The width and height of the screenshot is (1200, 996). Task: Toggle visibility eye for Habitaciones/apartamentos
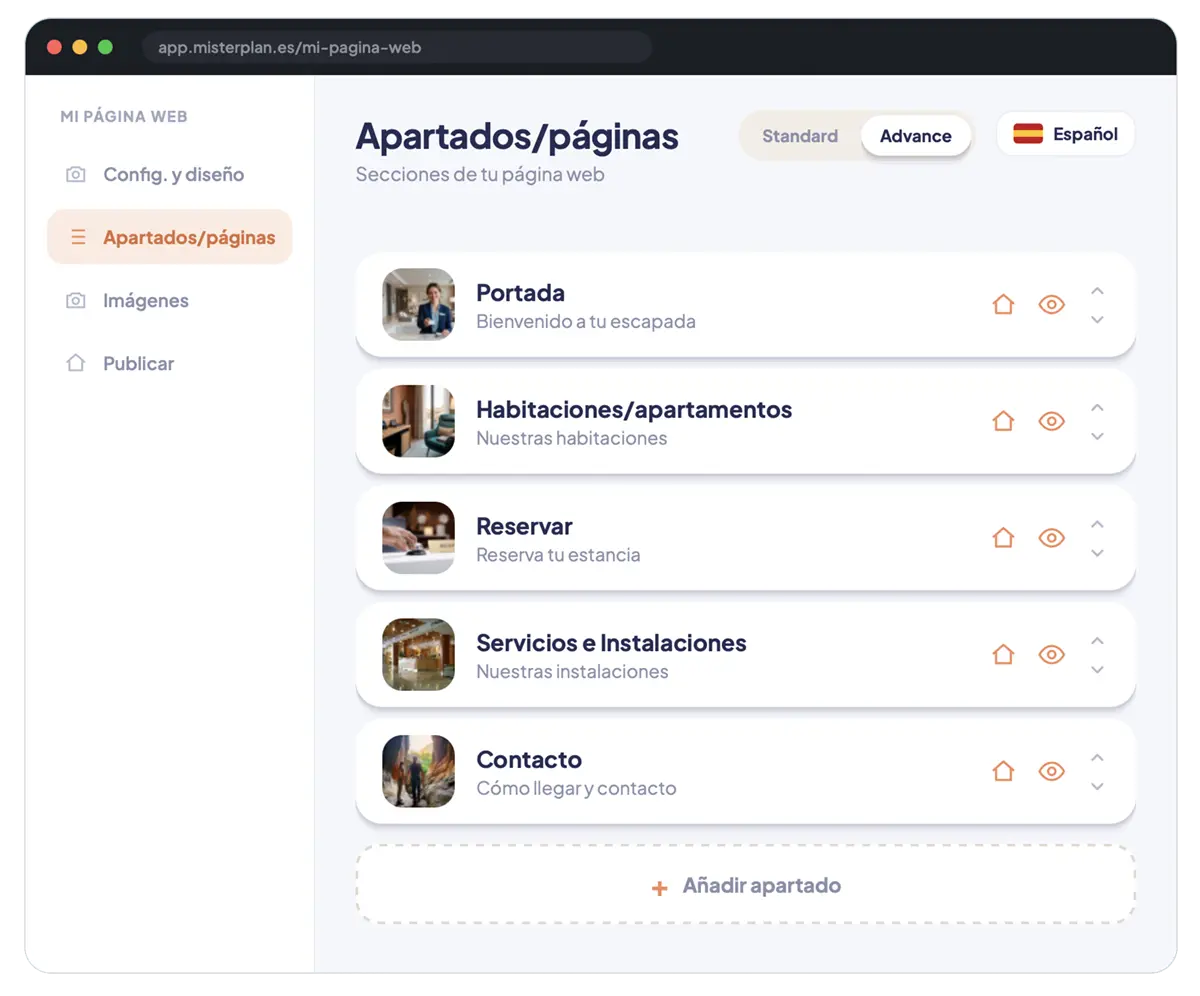[1051, 421]
